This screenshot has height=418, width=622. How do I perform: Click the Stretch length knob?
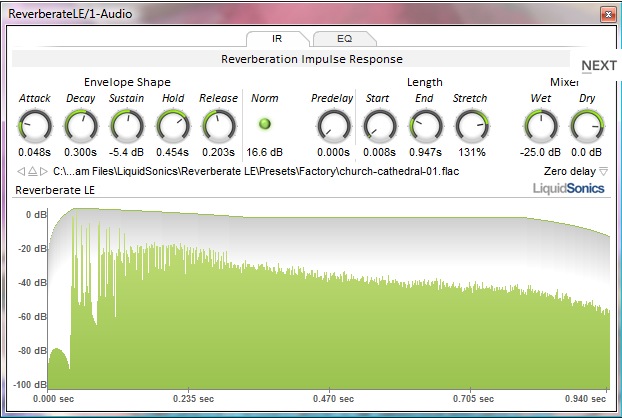(470, 125)
